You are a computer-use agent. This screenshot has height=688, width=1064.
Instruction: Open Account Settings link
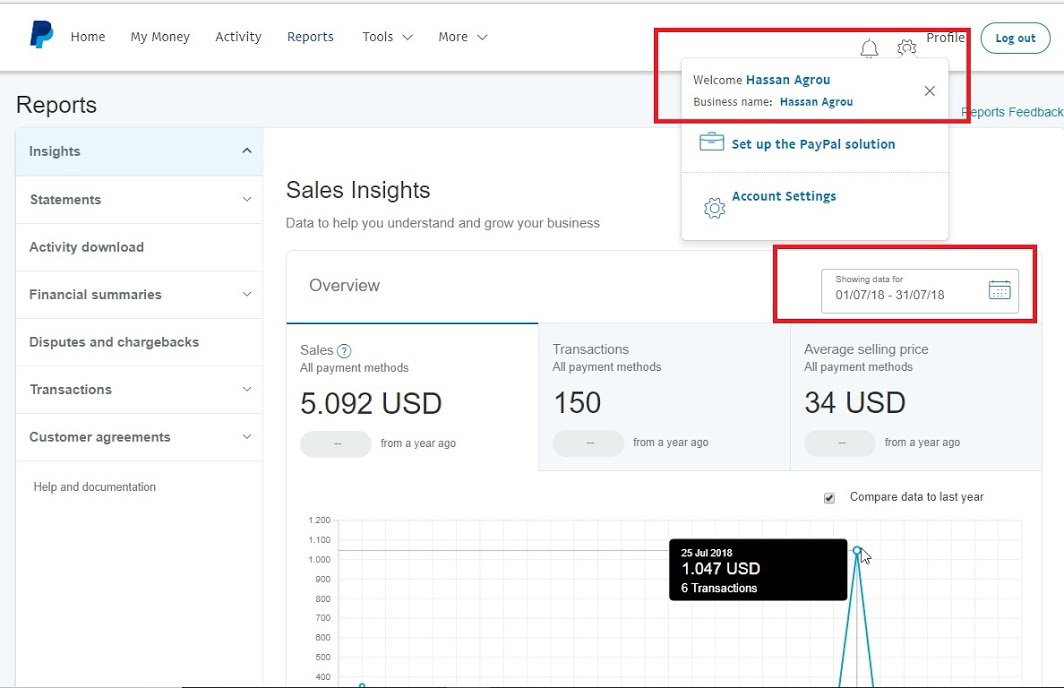click(784, 196)
